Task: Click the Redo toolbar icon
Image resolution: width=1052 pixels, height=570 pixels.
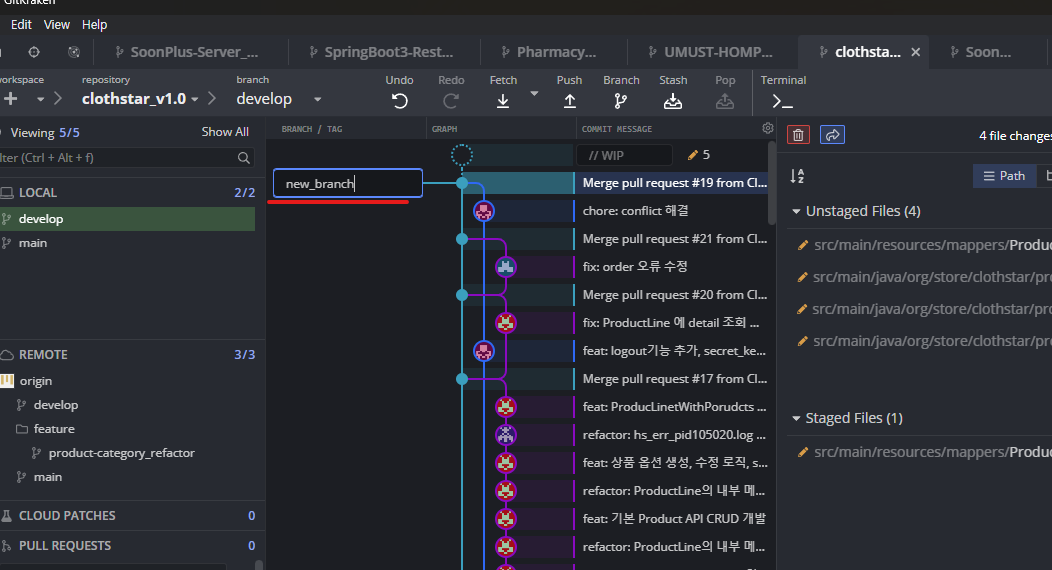Action: [451, 101]
